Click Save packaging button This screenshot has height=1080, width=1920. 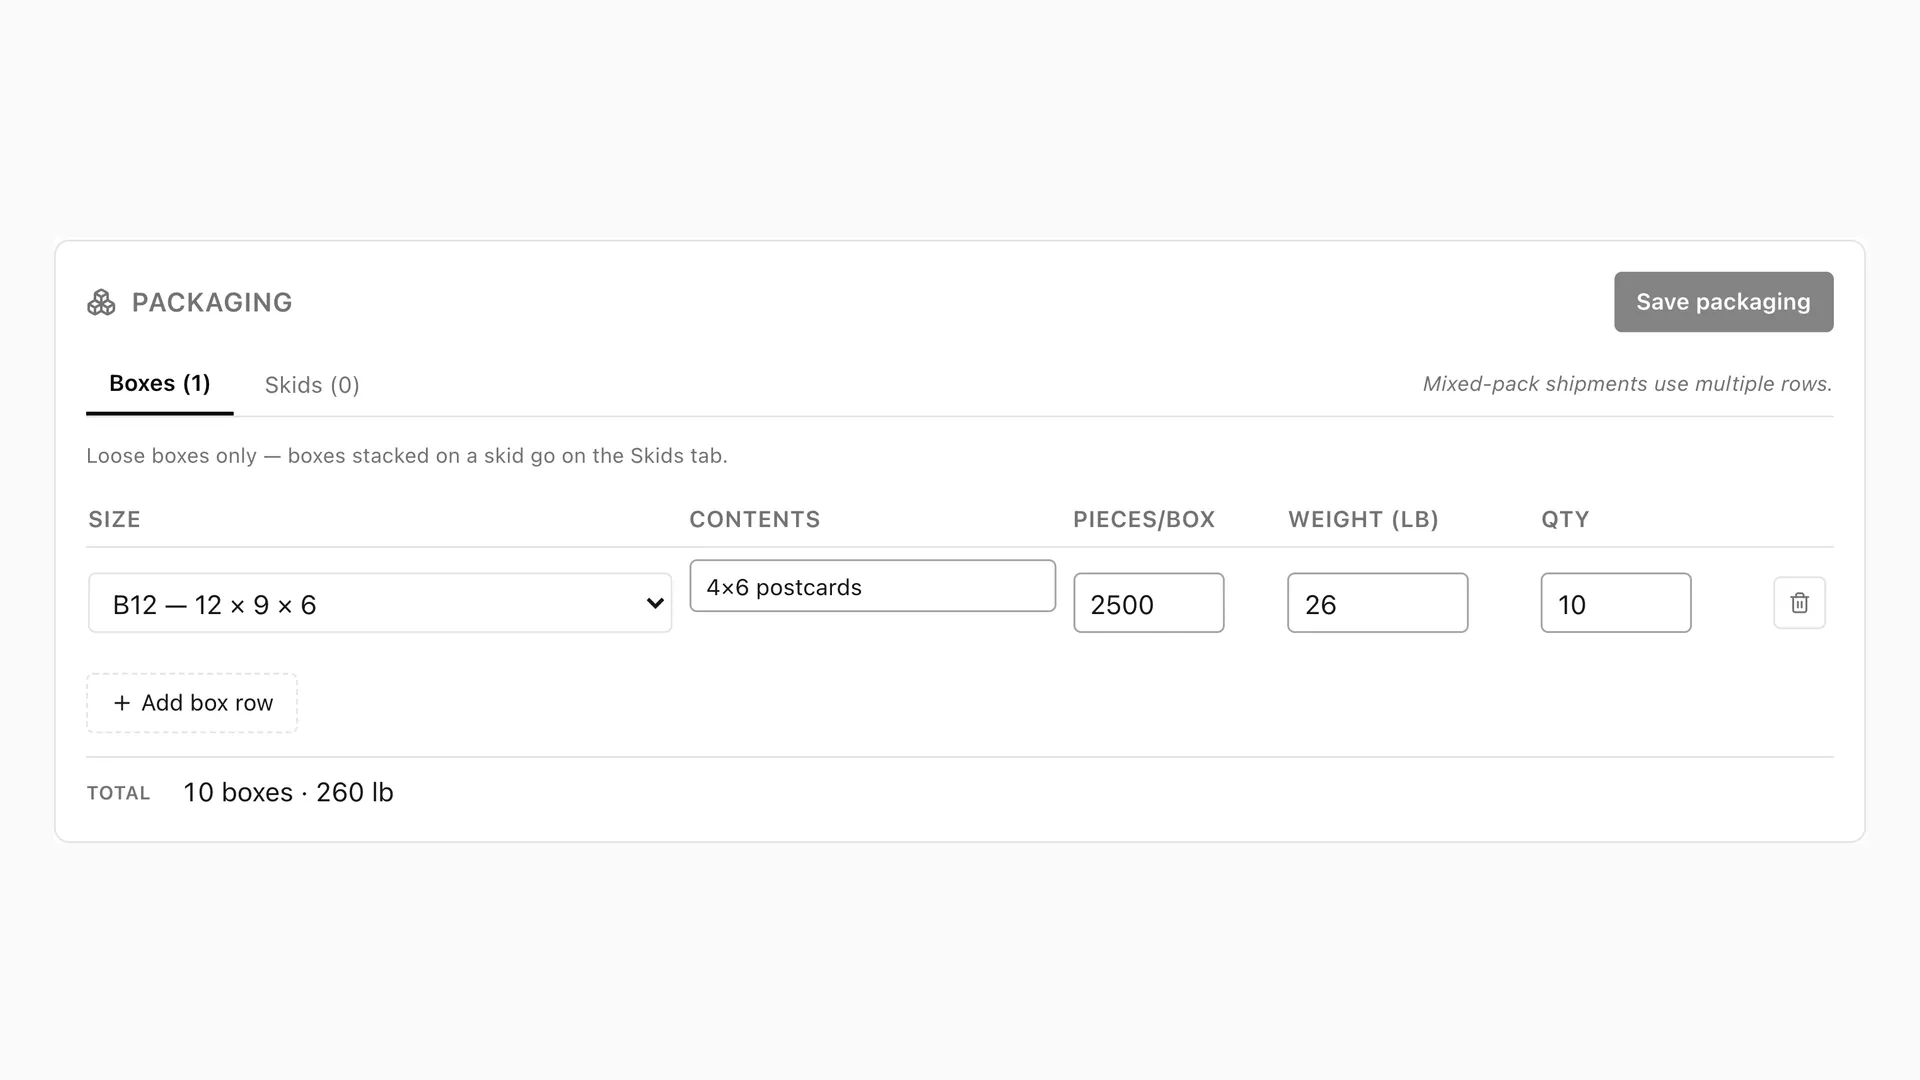1723,302
